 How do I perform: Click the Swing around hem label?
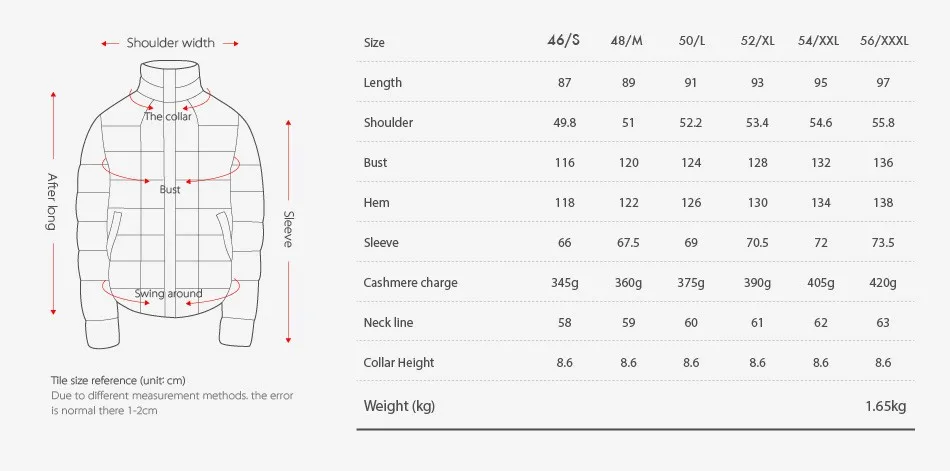[x=168, y=294]
